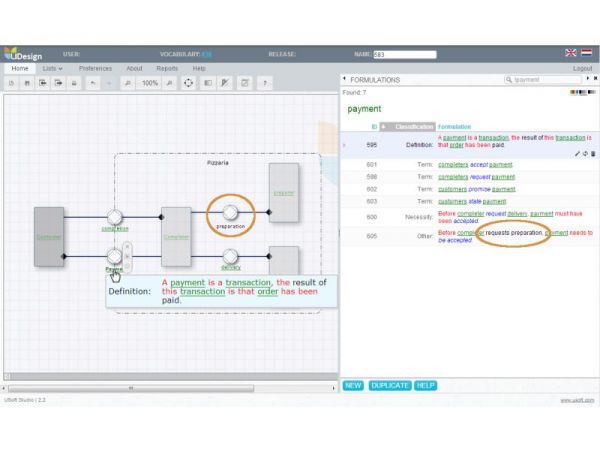Click the print toolbar icon
The height and width of the screenshot is (452, 600).
(x=74, y=83)
